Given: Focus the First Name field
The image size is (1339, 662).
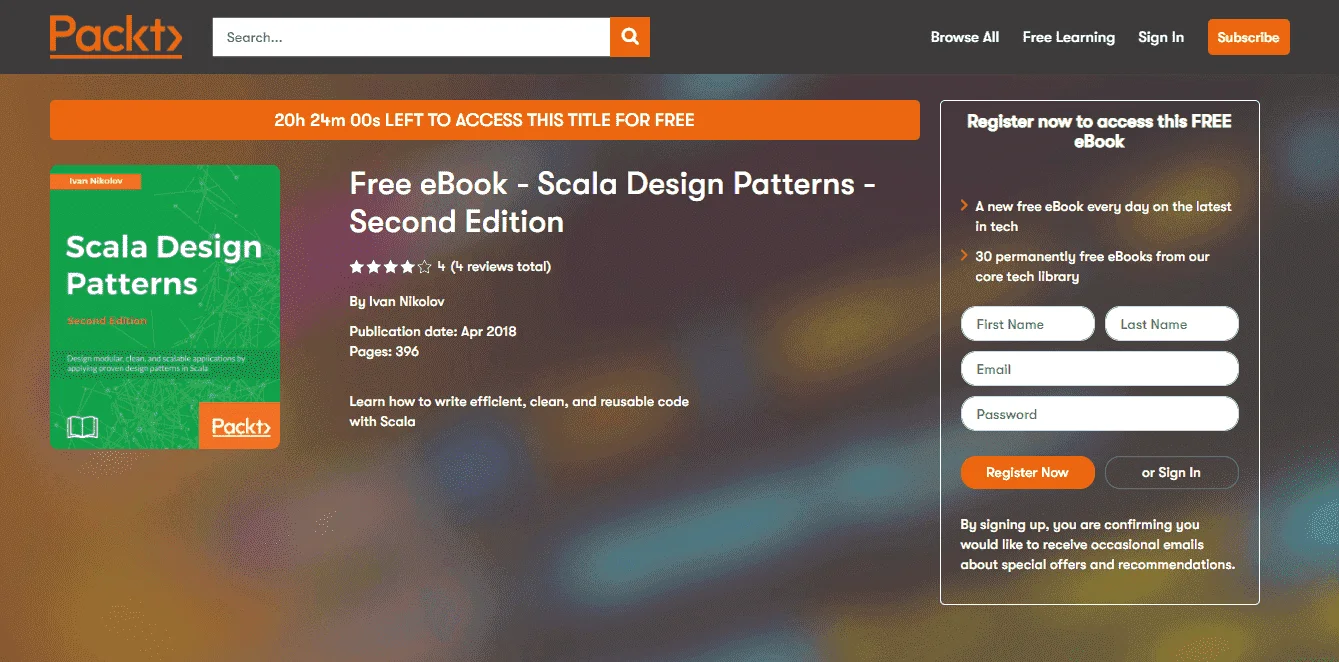Looking at the screenshot, I should 1028,324.
